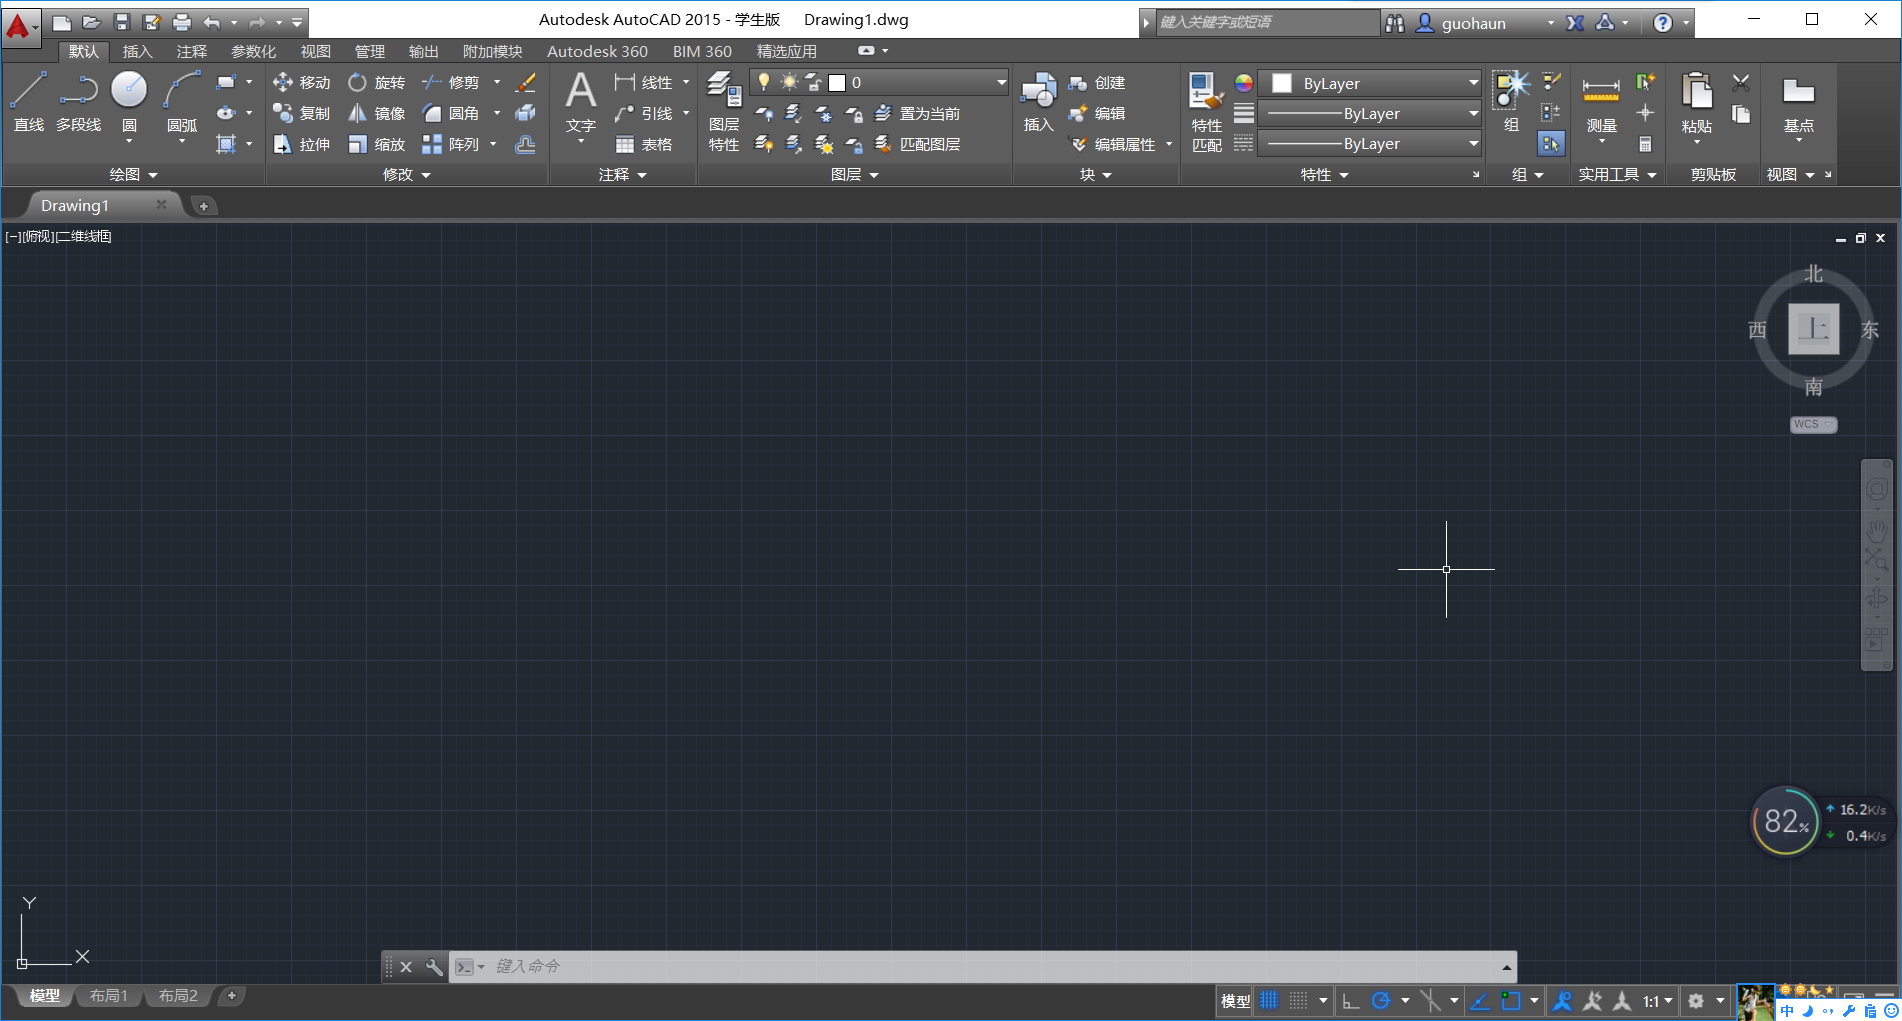Click the Make Current (置为当前) layer button
This screenshot has height=1021, width=1902.
coord(917,114)
